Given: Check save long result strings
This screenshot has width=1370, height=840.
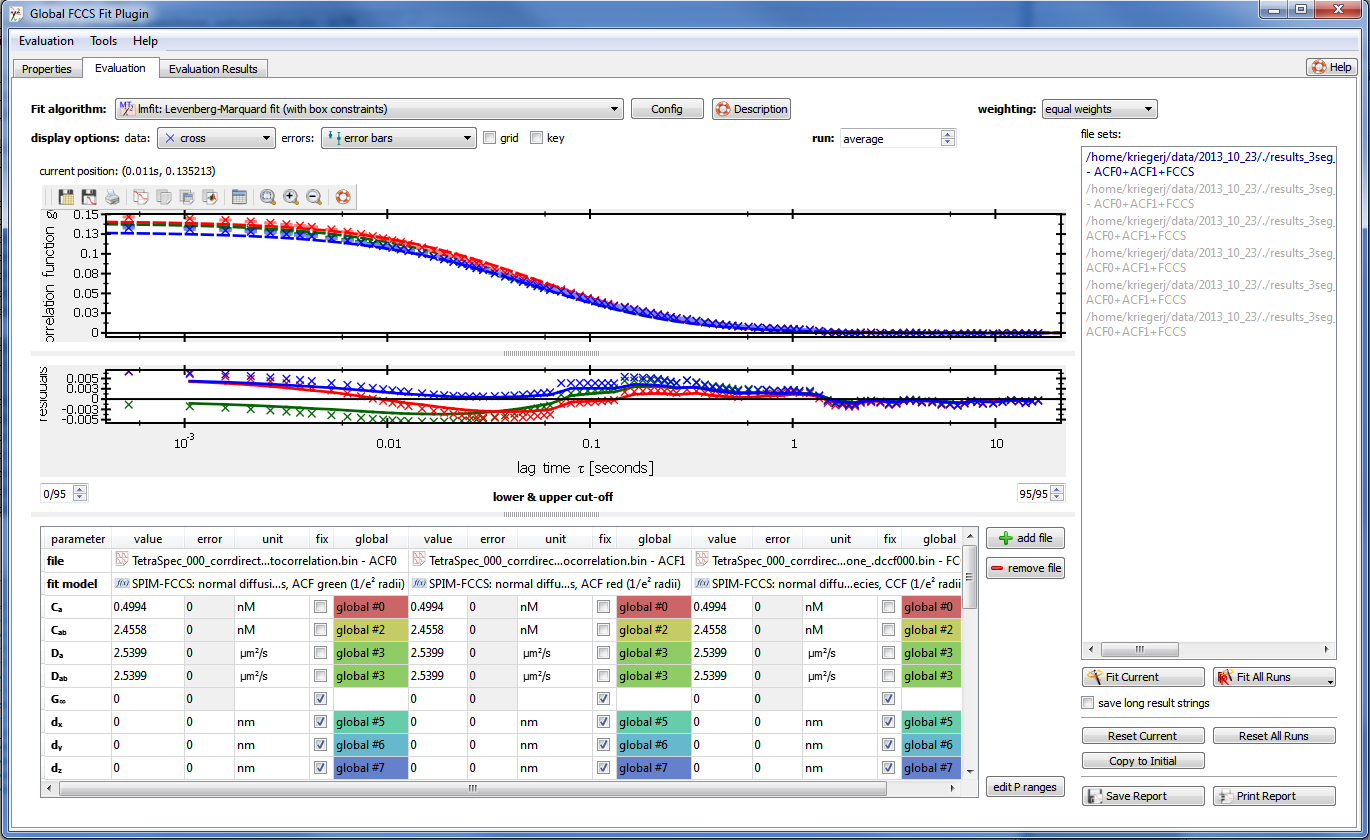Looking at the screenshot, I should pos(1088,703).
